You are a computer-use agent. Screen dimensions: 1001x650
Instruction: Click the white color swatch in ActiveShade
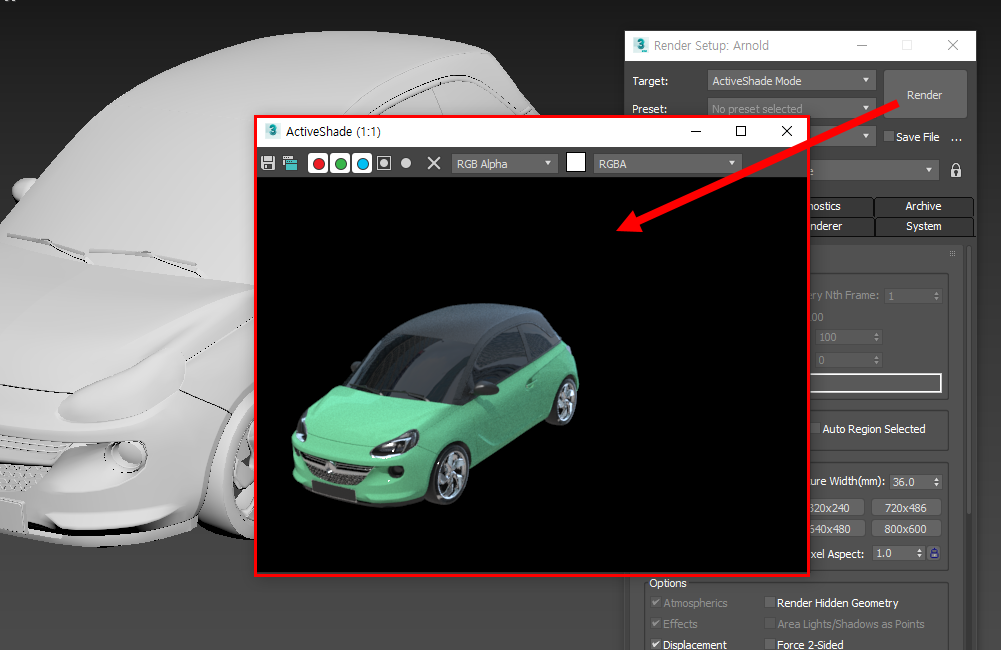coord(576,163)
